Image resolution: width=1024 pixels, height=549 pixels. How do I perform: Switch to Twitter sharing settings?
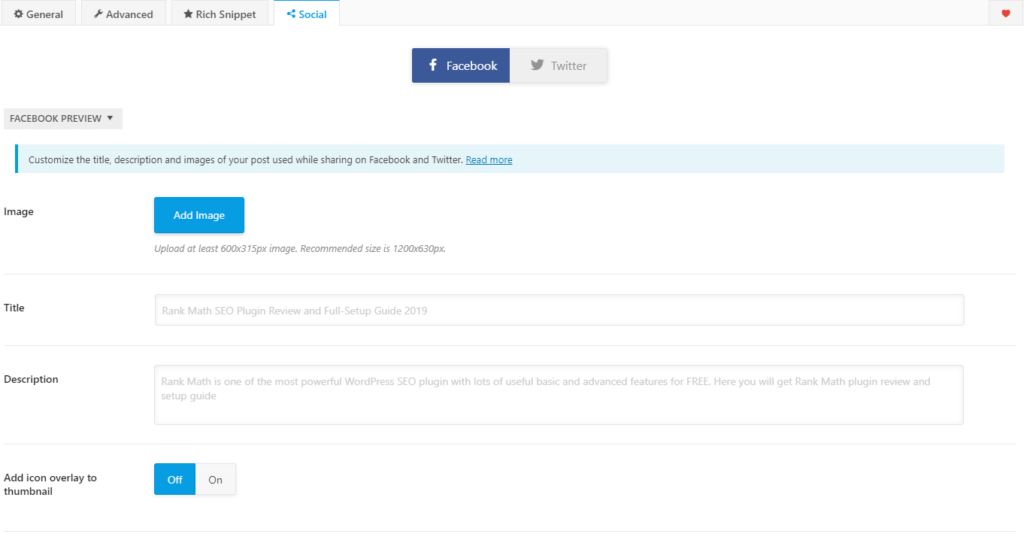click(x=558, y=65)
